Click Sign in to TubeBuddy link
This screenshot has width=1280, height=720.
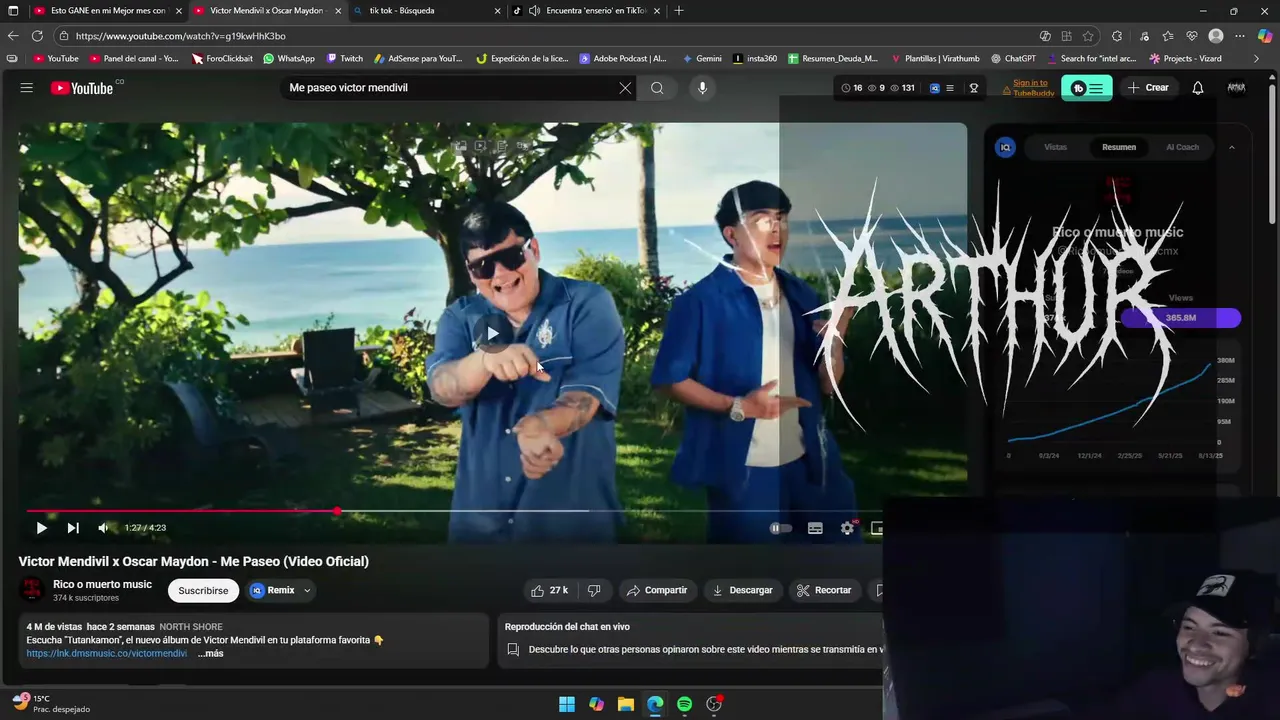pyautogui.click(x=1033, y=88)
